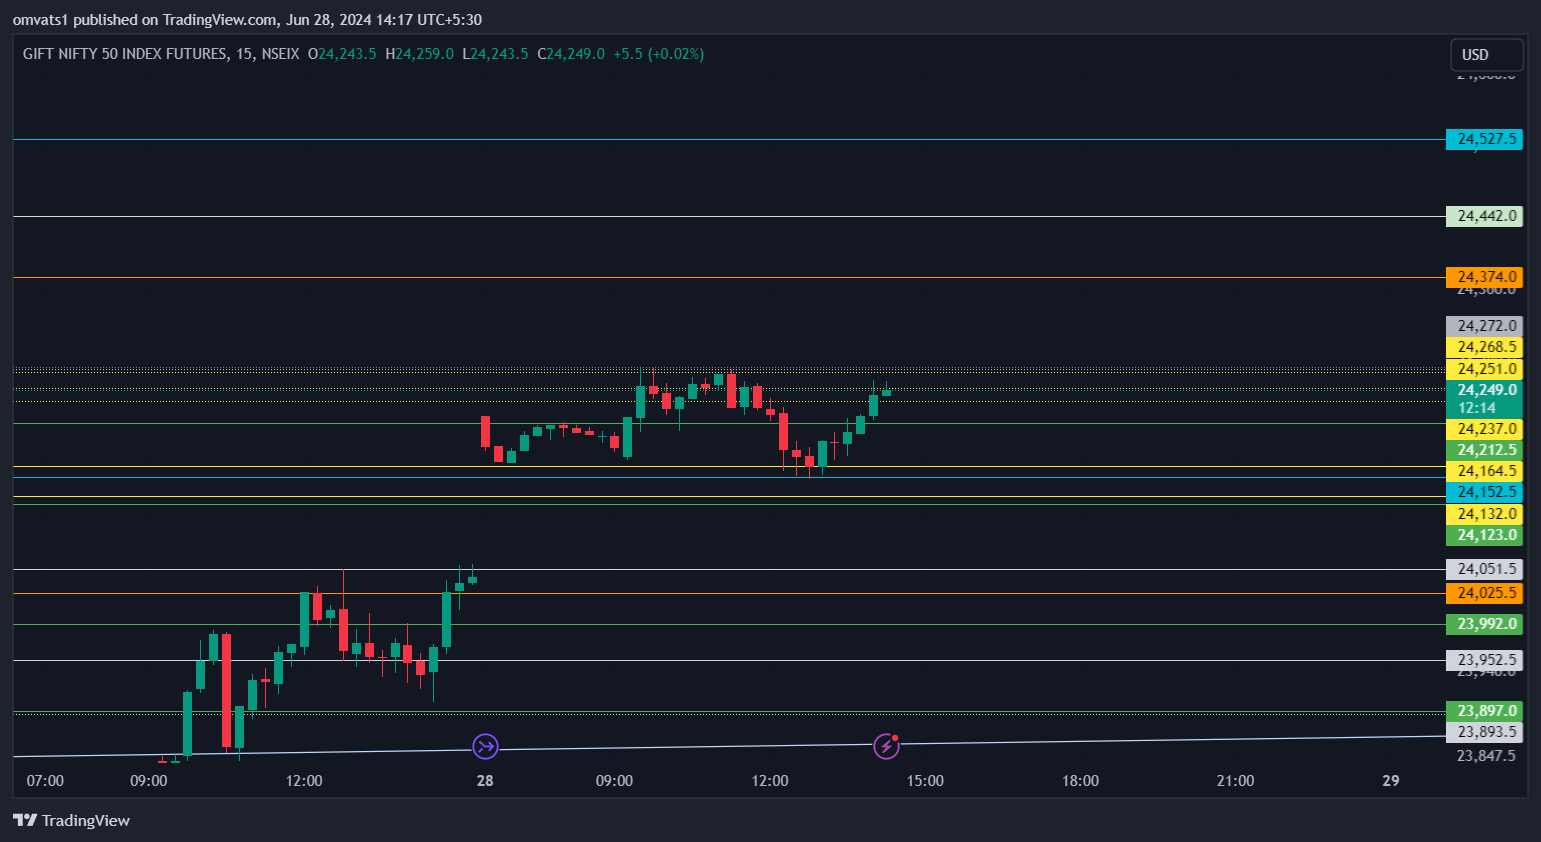
Task: Click the green 24,123.0 price label
Action: click(x=1484, y=535)
